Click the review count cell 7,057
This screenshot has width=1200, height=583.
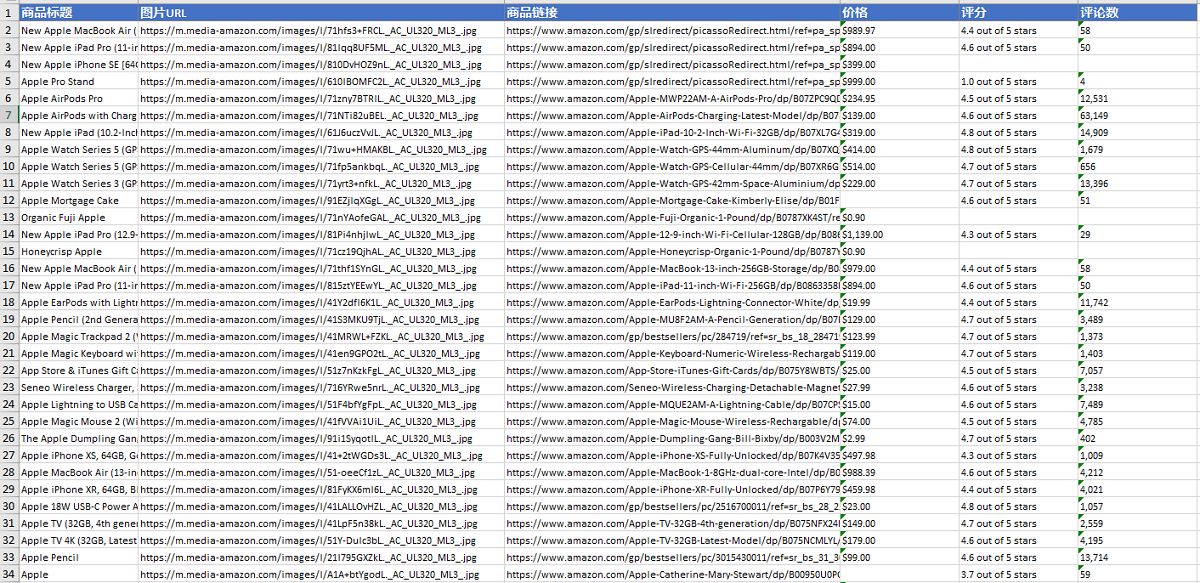click(x=1139, y=371)
